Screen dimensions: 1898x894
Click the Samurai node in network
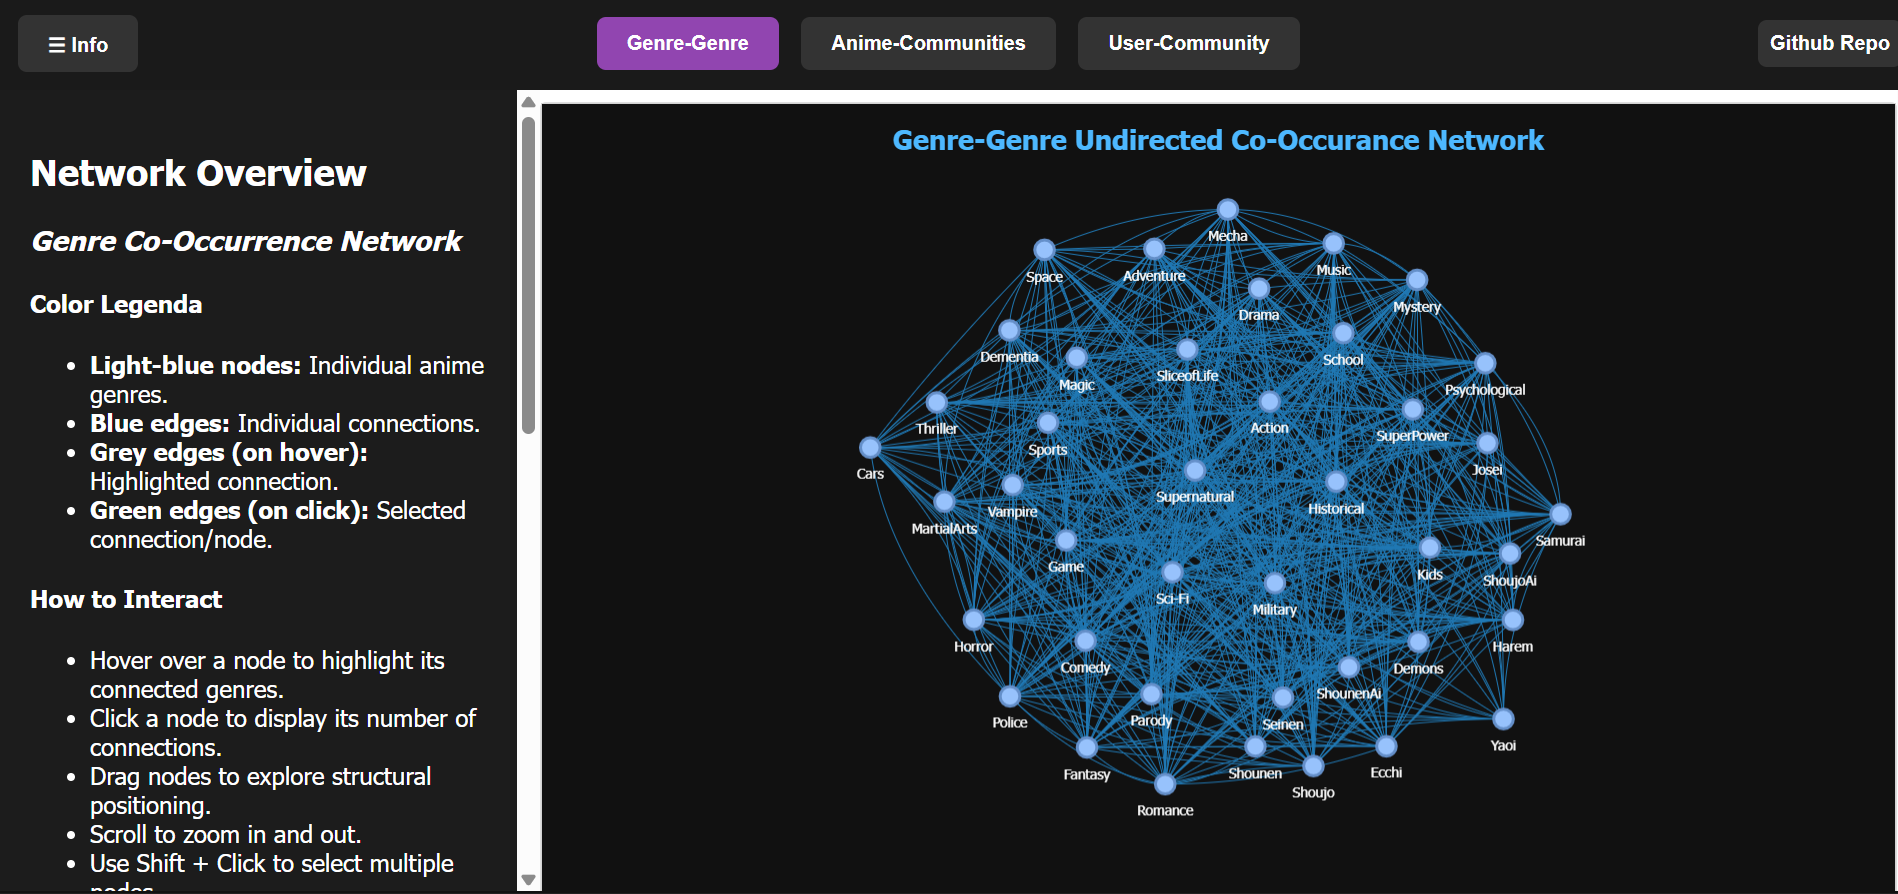[1560, 514]
